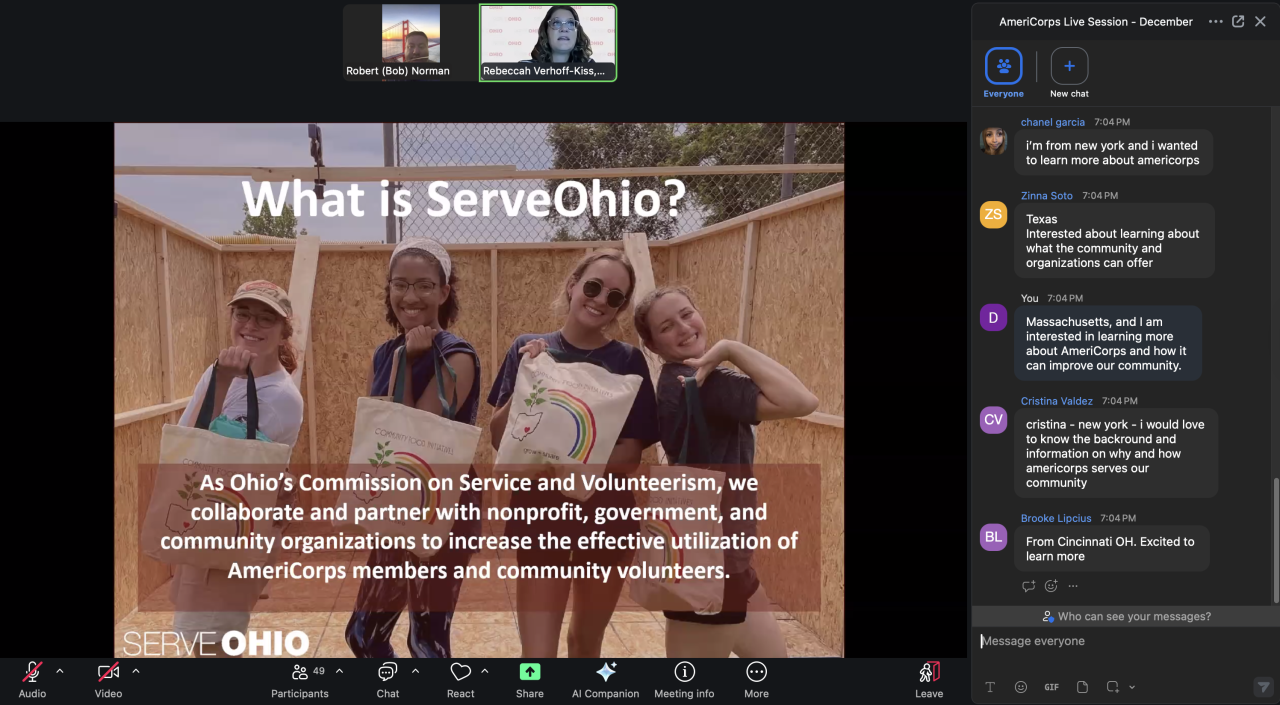
Task: Select chanel garcia's new york message
Action: click(x=1114, y=153)
